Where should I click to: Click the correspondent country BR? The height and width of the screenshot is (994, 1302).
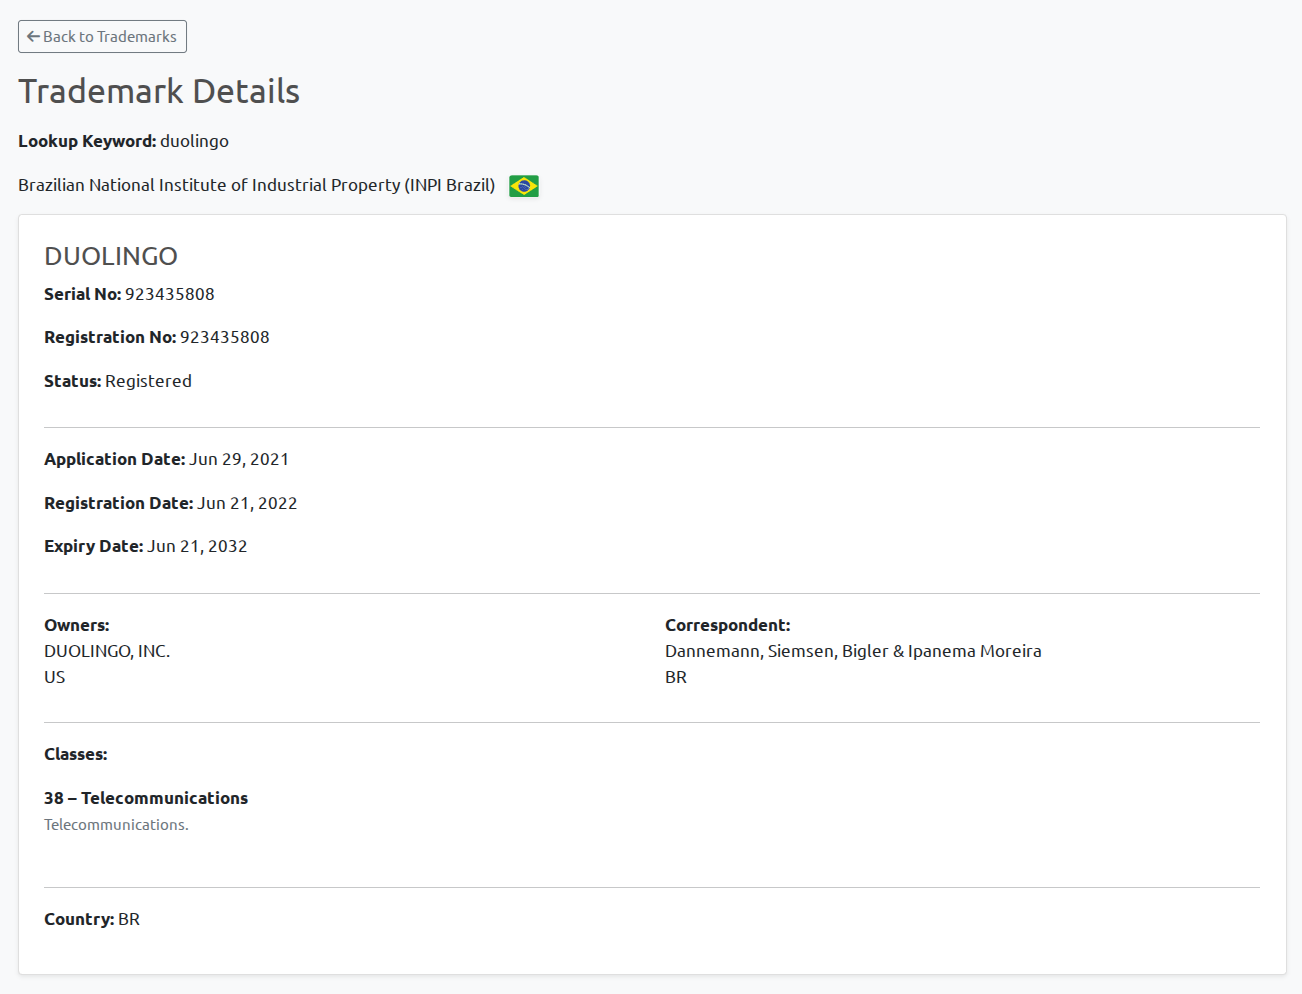point(676,677)
